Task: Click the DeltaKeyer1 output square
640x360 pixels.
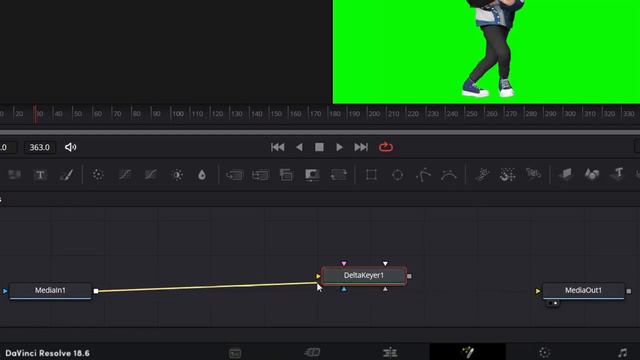Action: [409, 276]
